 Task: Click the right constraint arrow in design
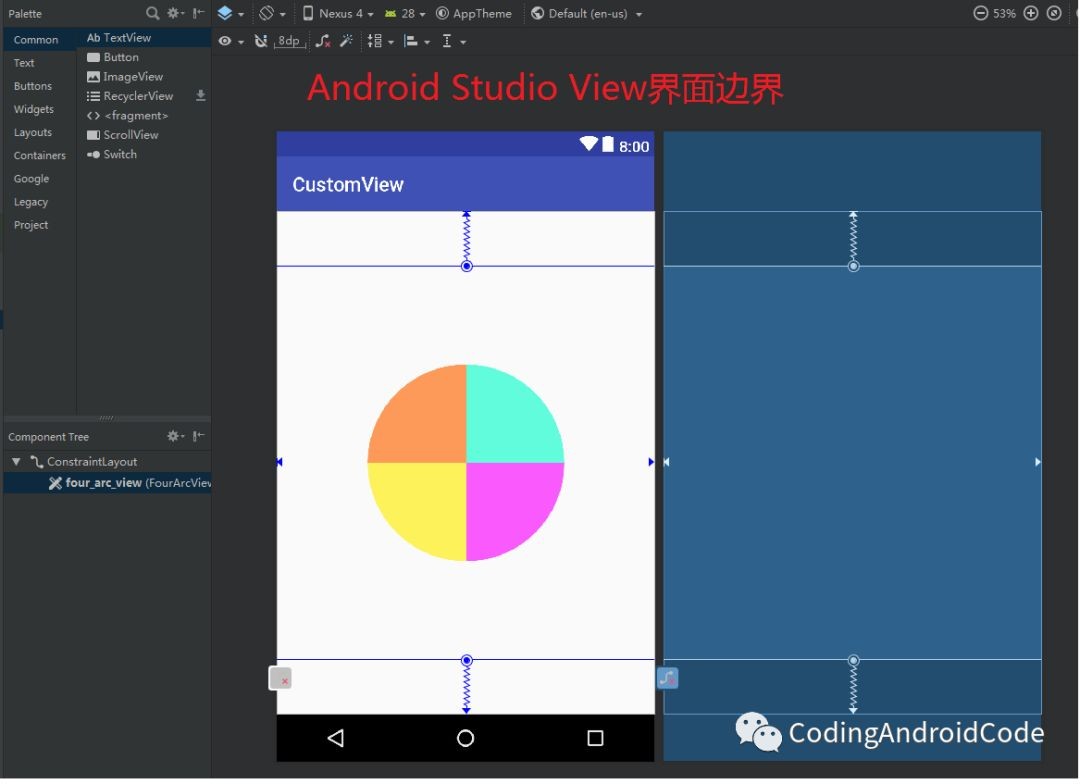651,462
